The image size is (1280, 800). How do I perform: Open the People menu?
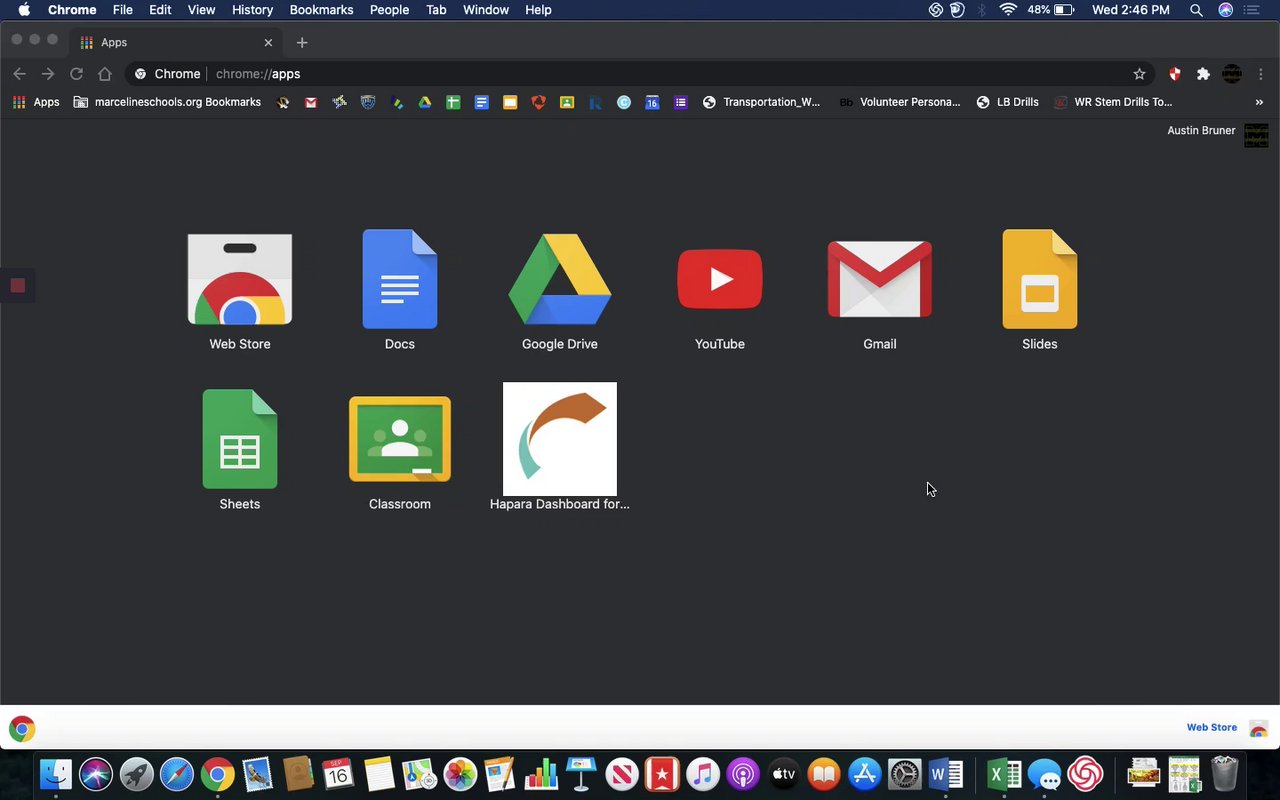[389, 10]
